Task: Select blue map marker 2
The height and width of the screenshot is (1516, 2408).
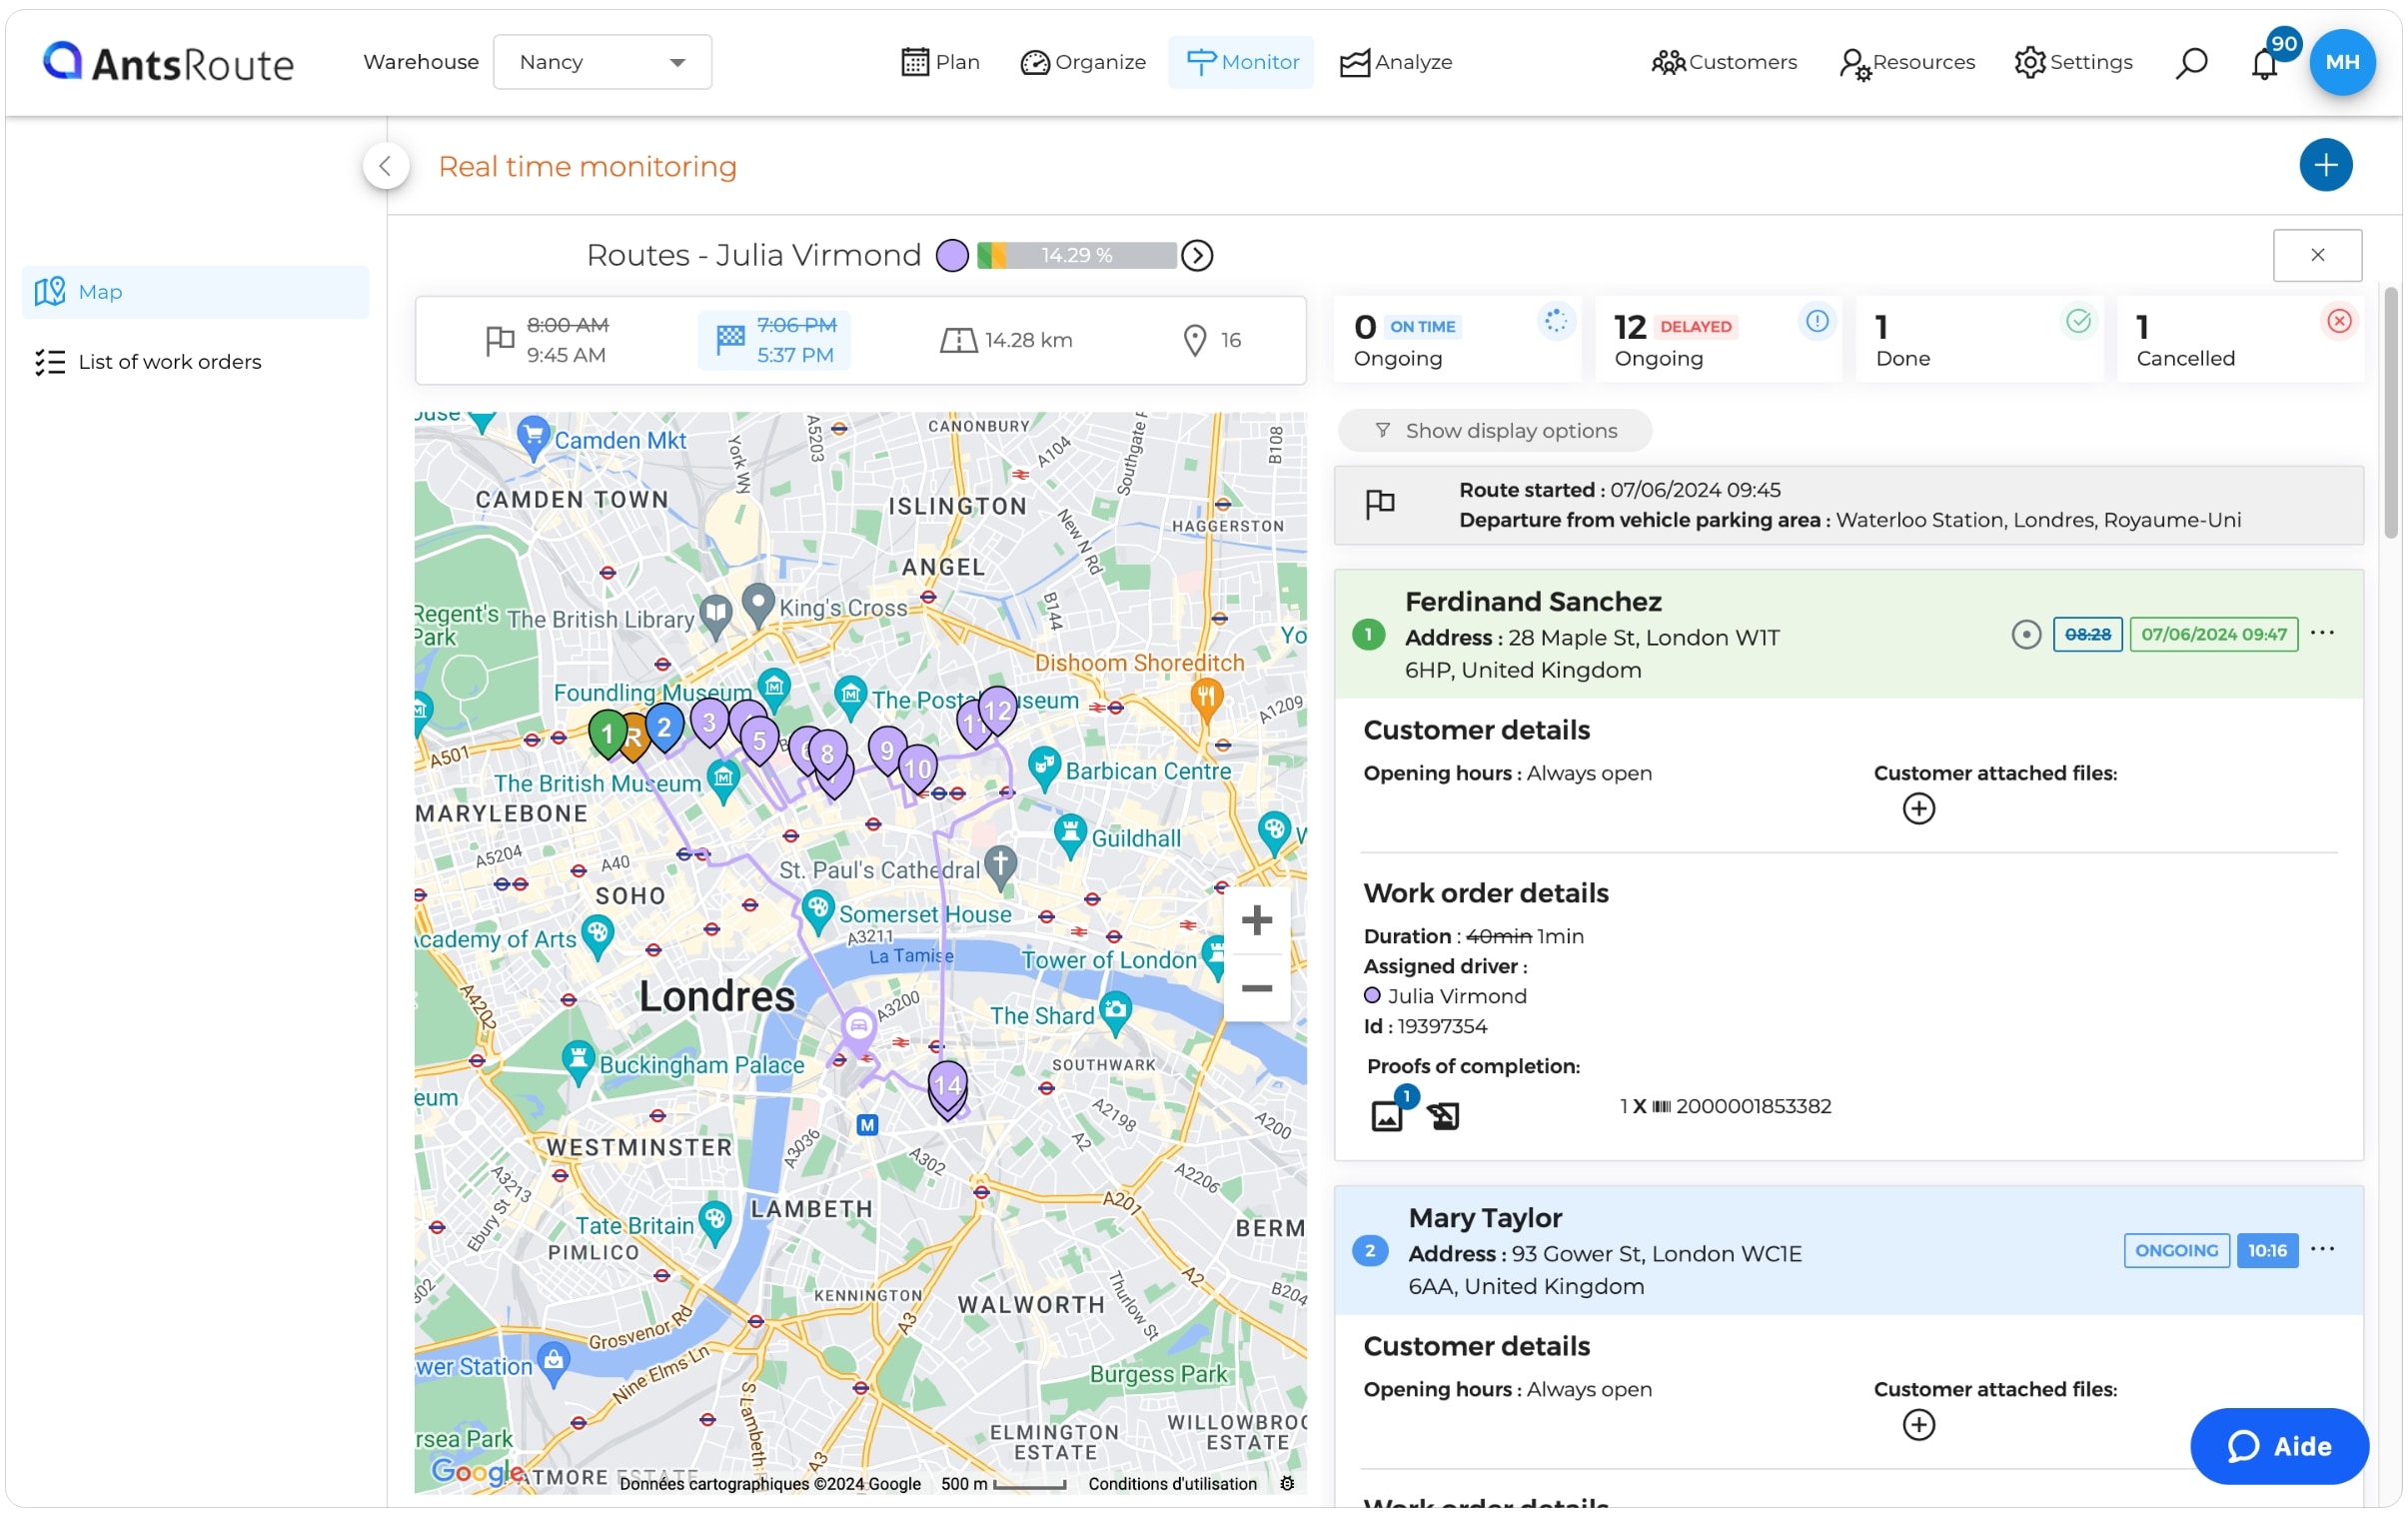Action: click(x=664, y=727)
